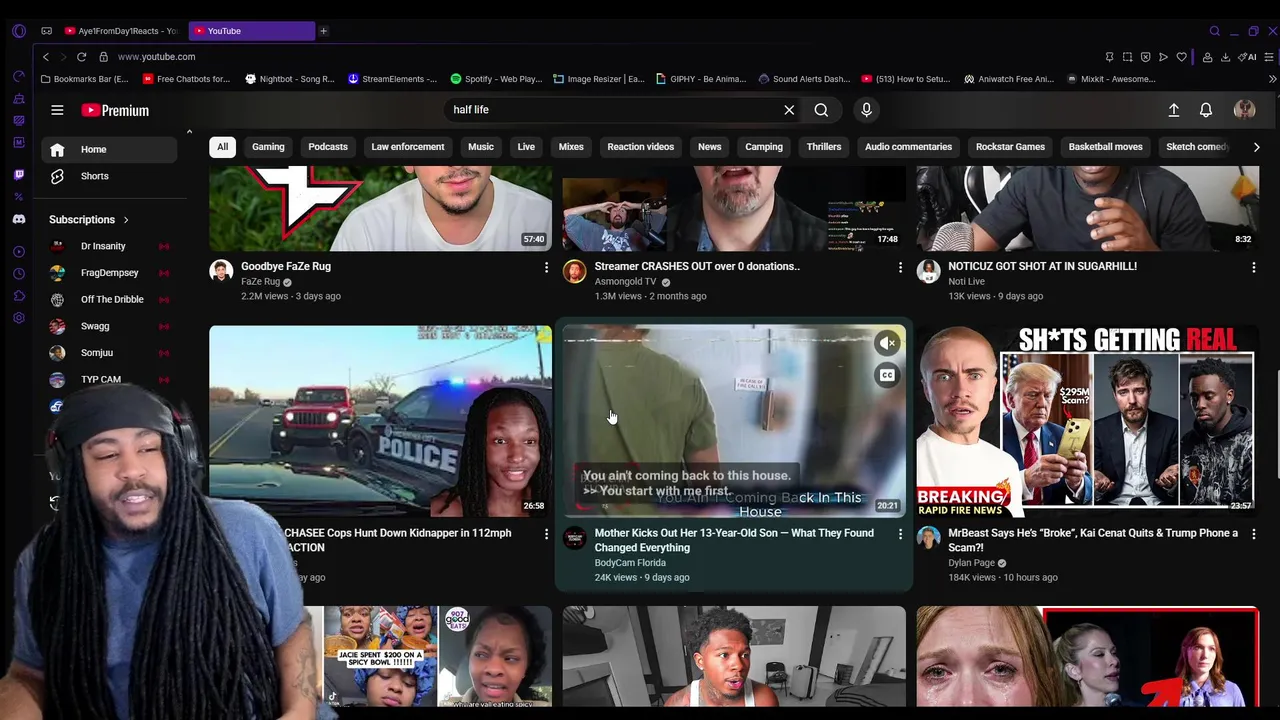Screen dimensions: 1280x720
Task: Open the Bookmarks Bar folder
Action: [85, 79]
